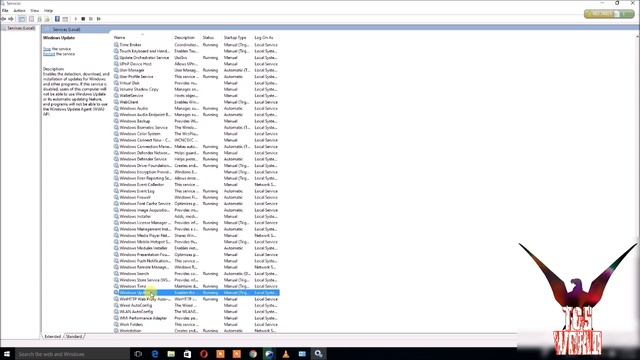
Task: Open Windows Store from taskbar
Action: click(187, 354)
